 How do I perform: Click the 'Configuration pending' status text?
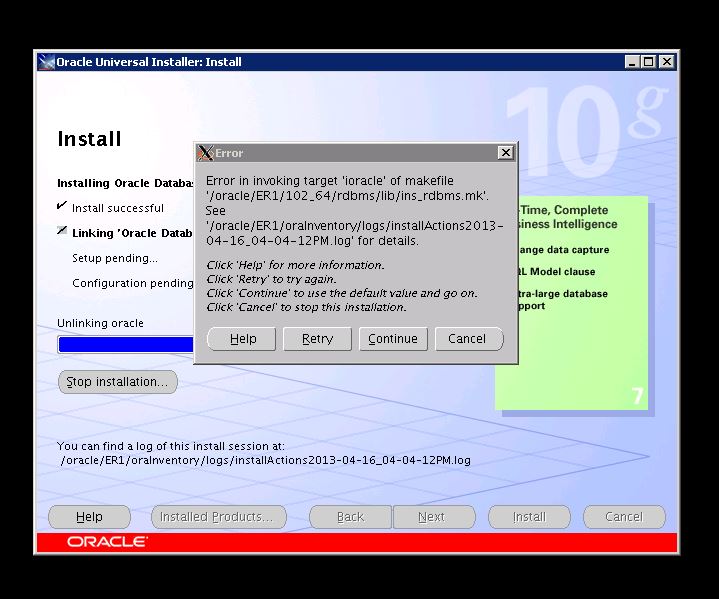click(133, 283)
